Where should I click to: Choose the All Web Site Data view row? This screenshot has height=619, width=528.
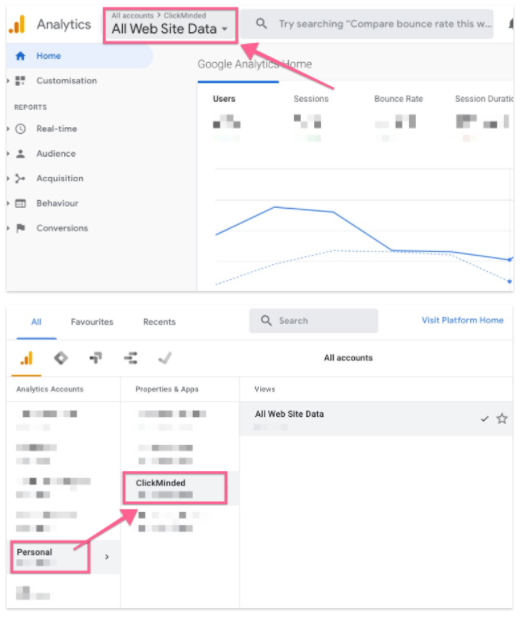coord(376,419)
